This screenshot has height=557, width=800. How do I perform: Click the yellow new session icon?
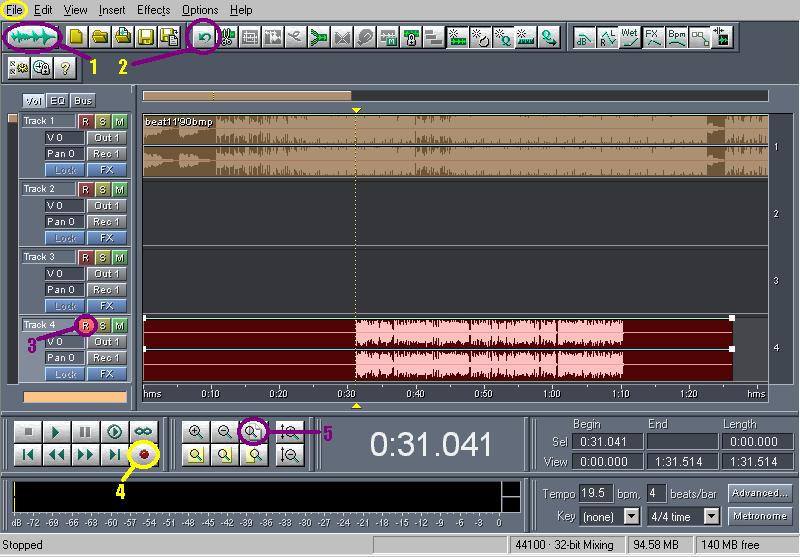[x=76, y=37]
